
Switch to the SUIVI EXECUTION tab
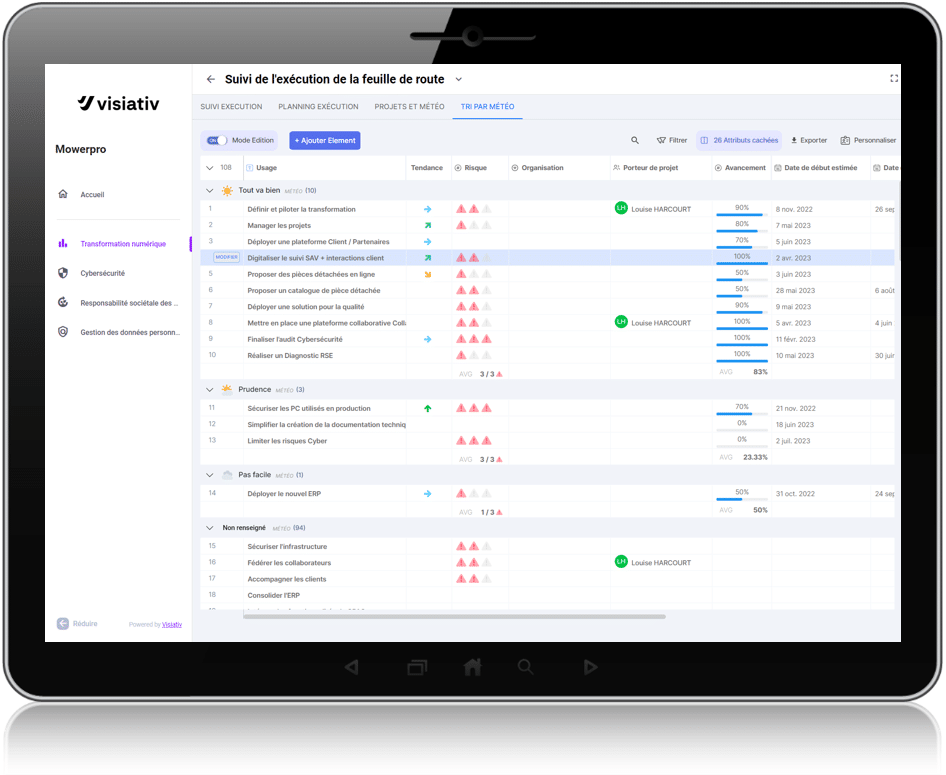click(231, 107)
